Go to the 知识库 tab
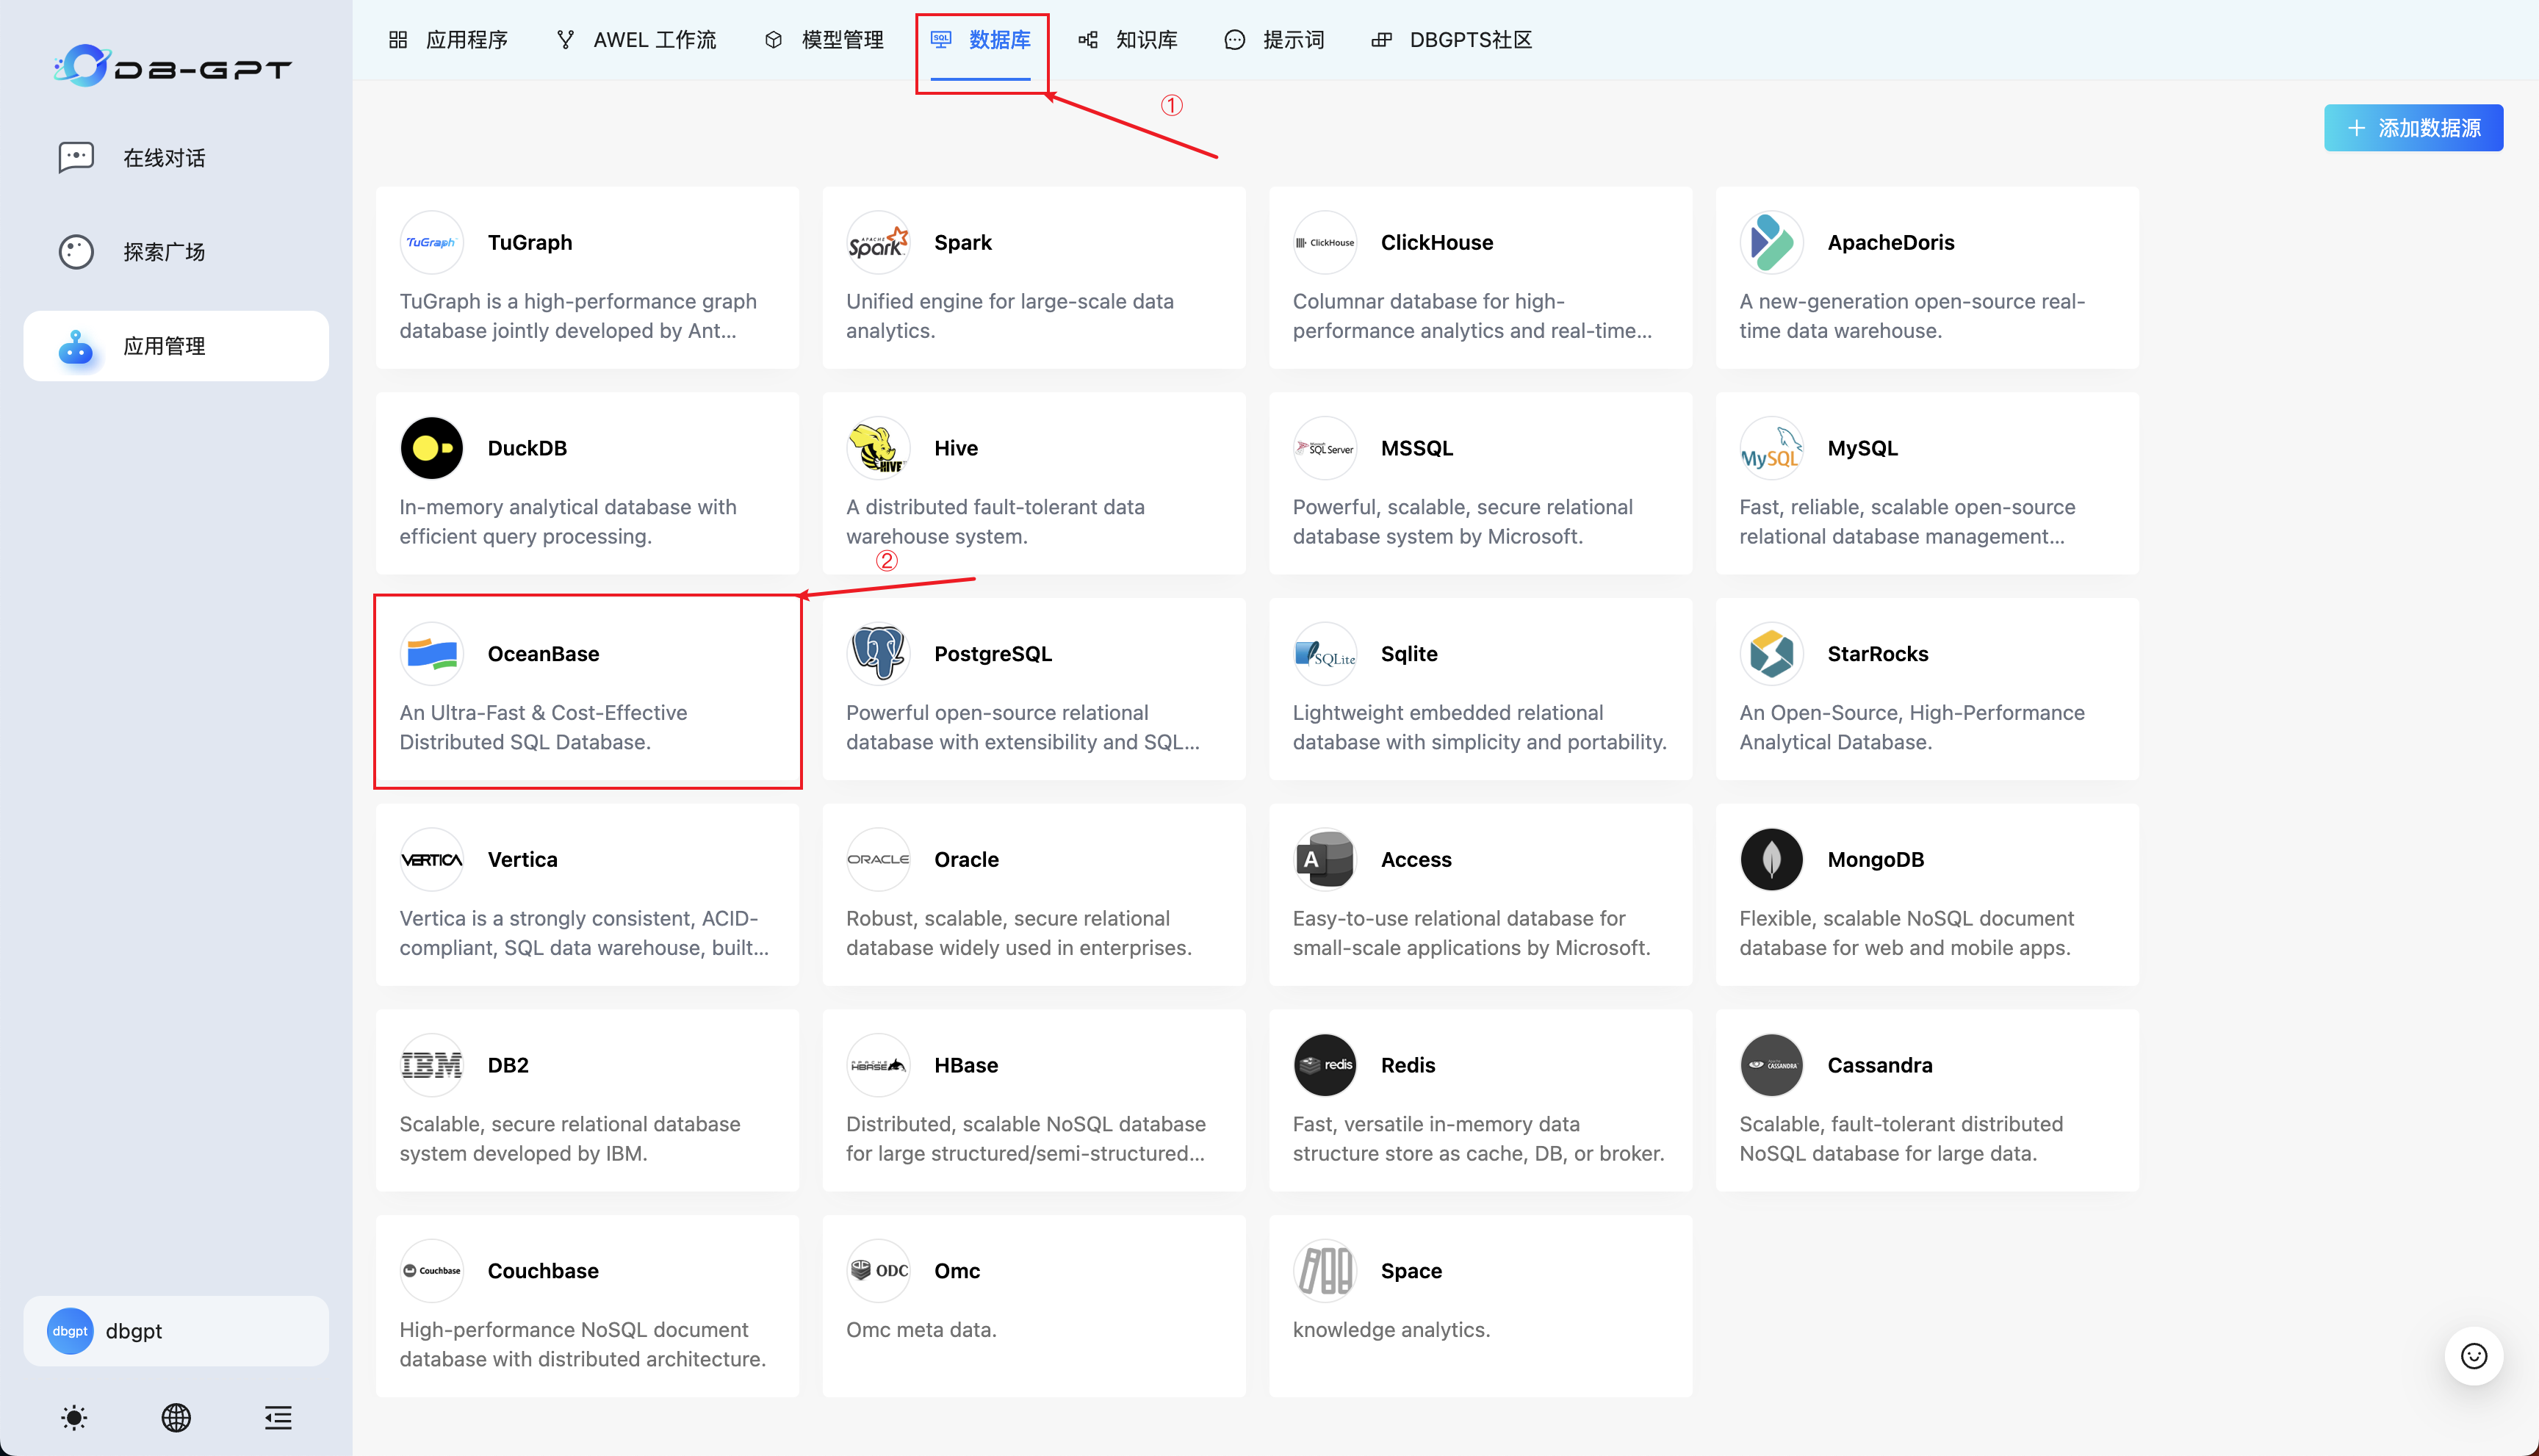This screenshot has width=2539, height=1456. coord(1128,40)
